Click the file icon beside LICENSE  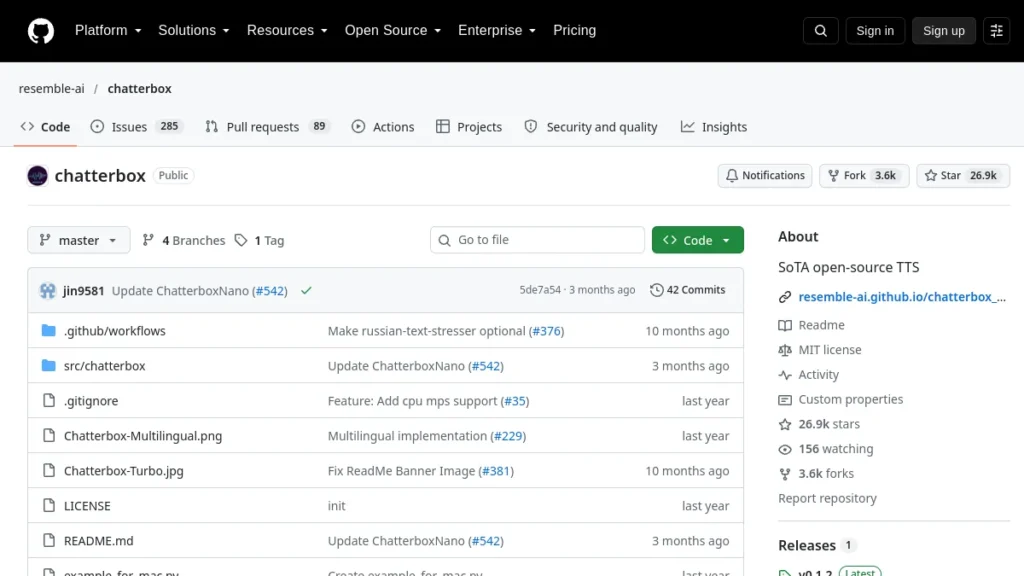pyautogui.click(x=48, y=505)
